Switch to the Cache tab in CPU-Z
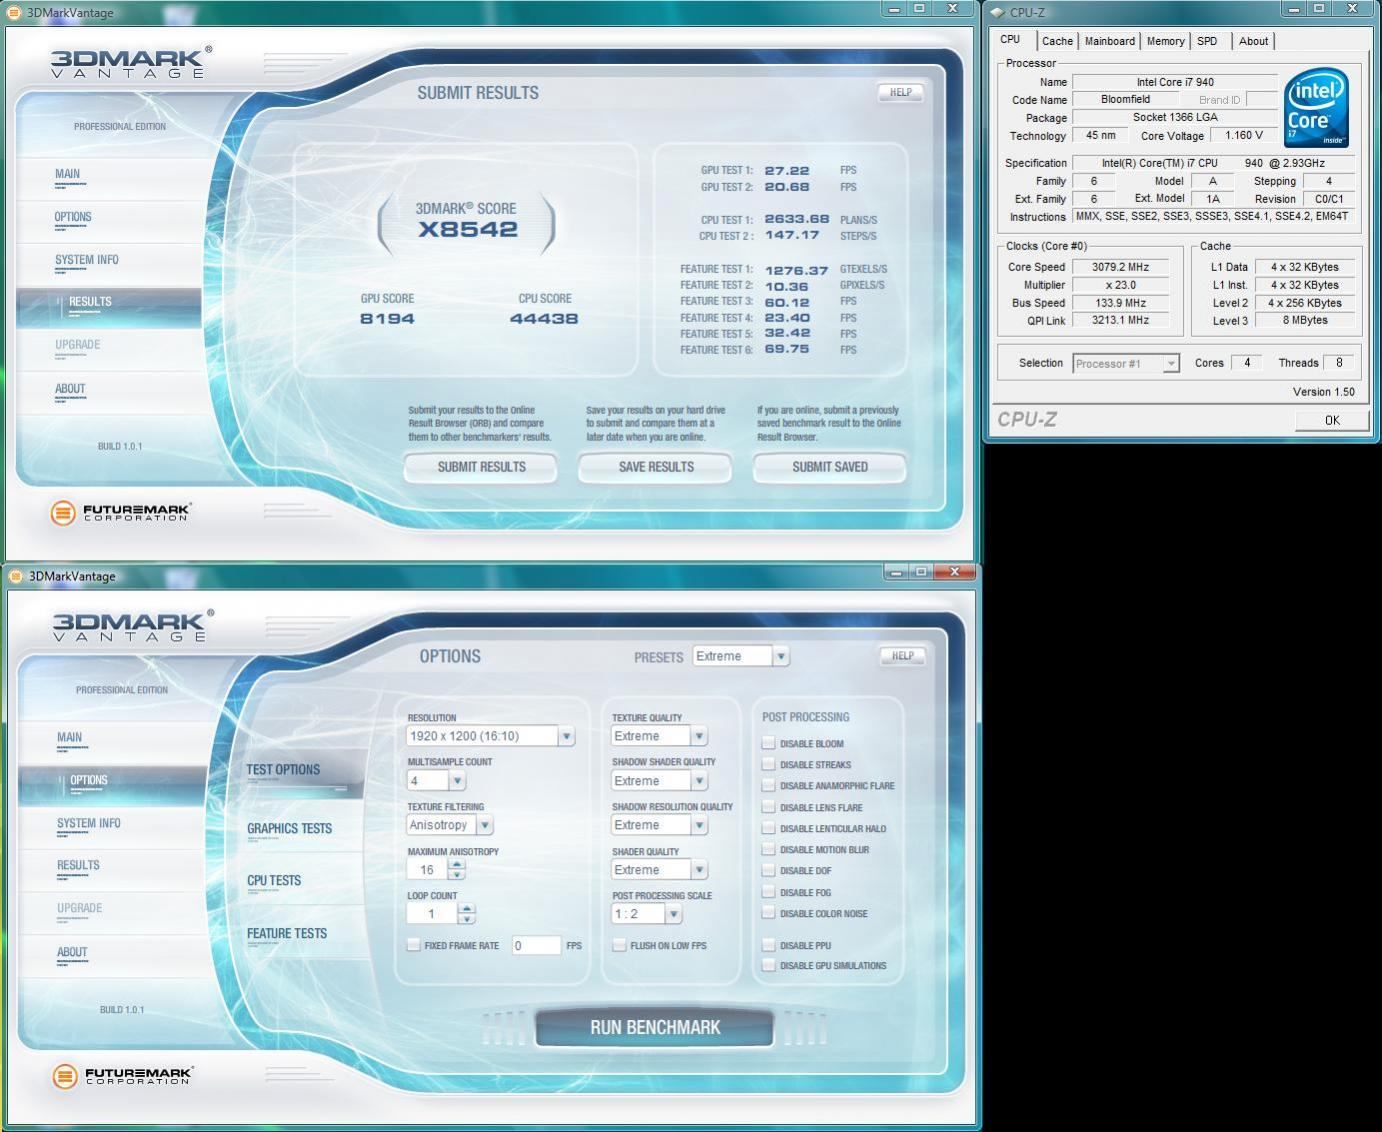The height and width of the screenshot is (1132, 1382). click(x=1057, y=41)
